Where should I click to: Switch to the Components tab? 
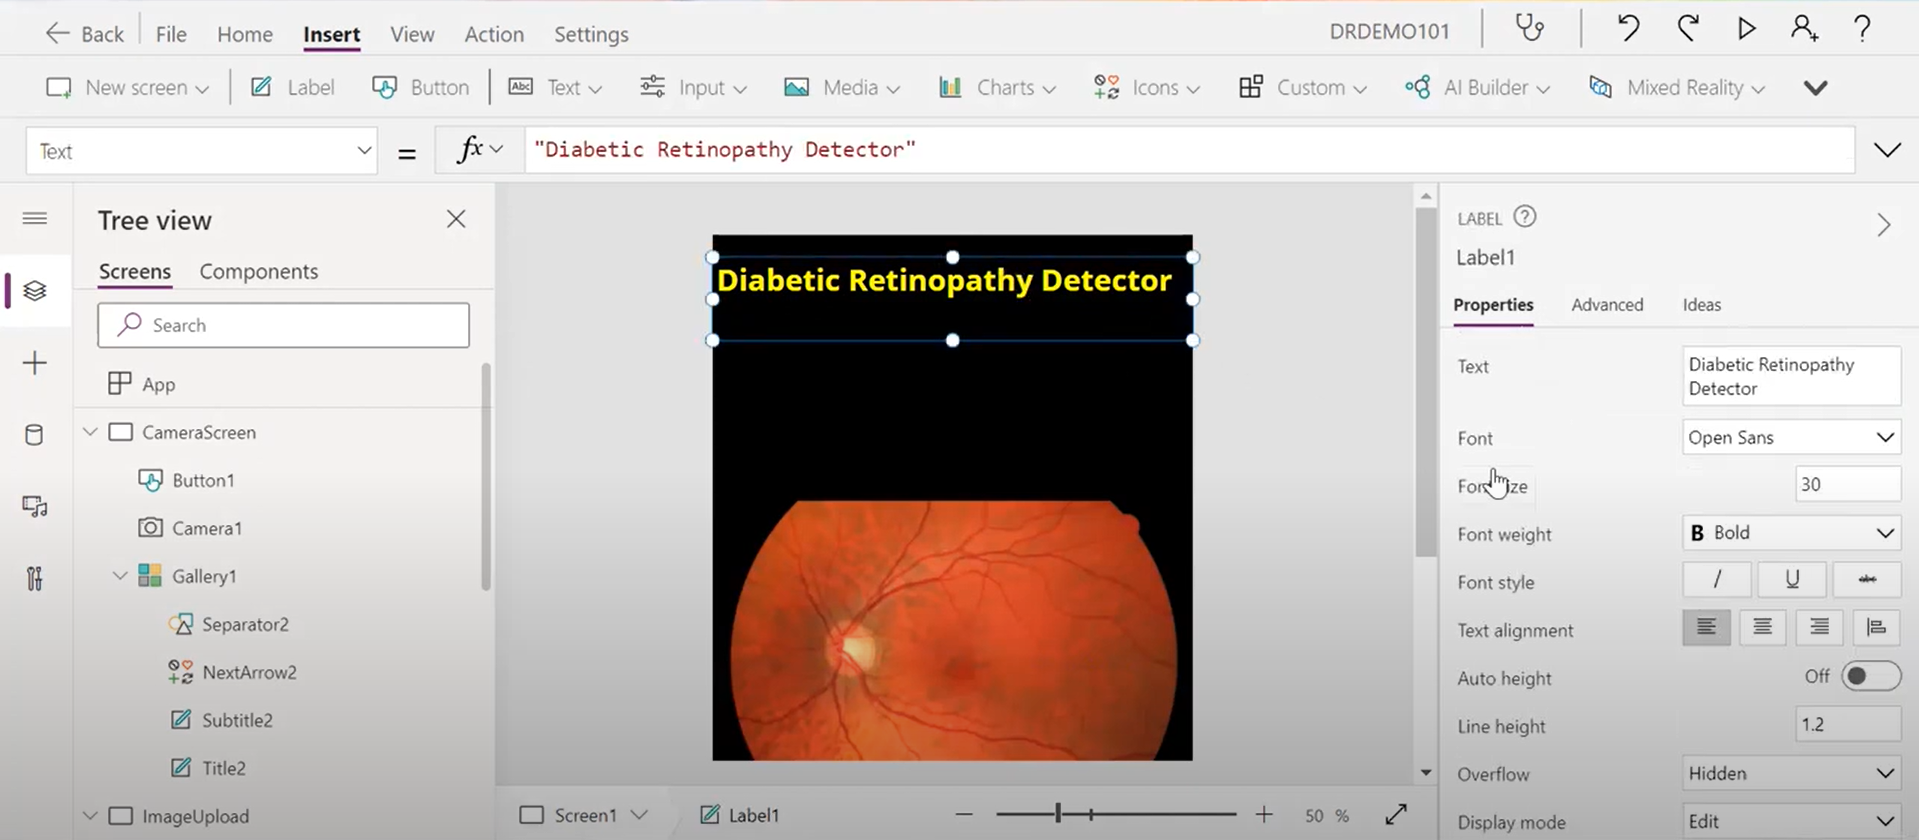point(259,272)
